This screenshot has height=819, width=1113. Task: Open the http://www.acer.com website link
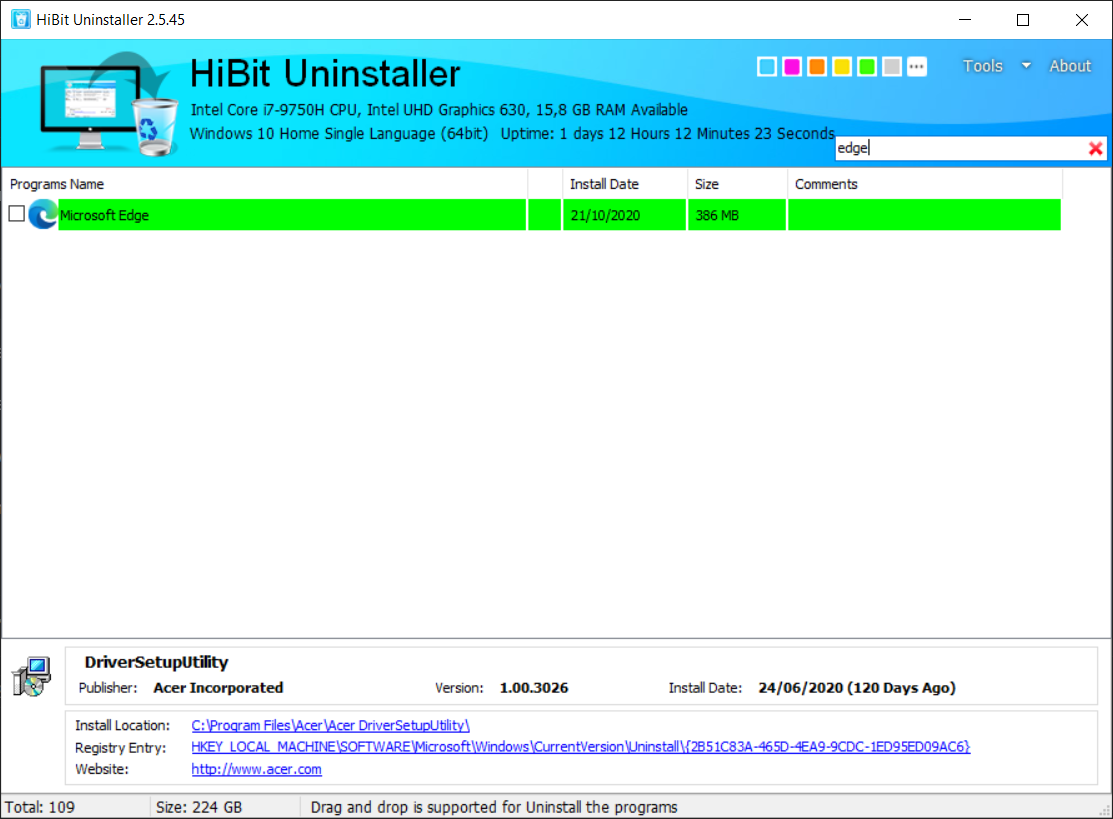point(256,769)
